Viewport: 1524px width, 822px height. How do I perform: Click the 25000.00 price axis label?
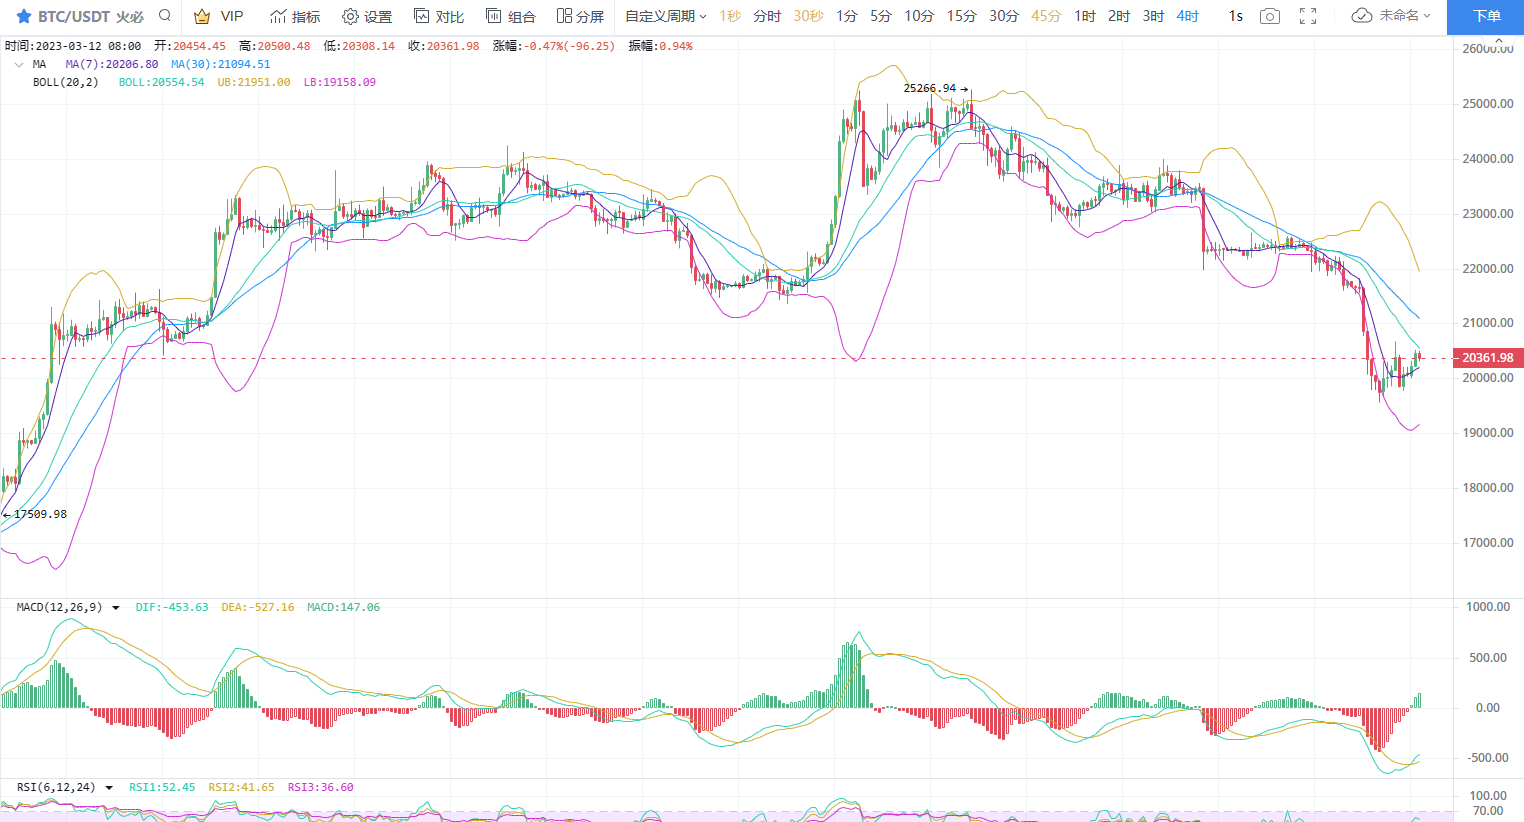(x=1487, y=104)
